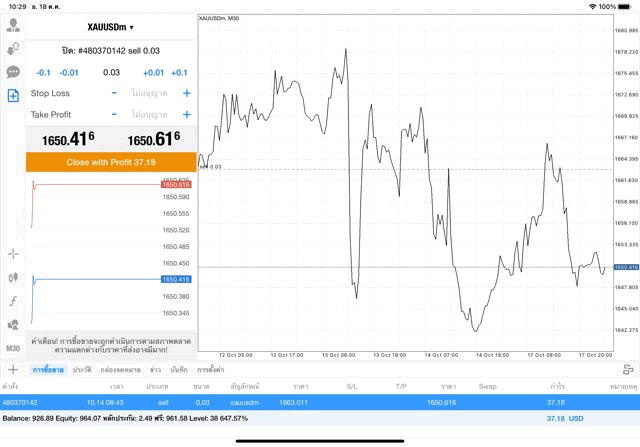The width and height of the screenshot is (640, 447).
Task: Select the bid price 1650.416
Action: 68,139
